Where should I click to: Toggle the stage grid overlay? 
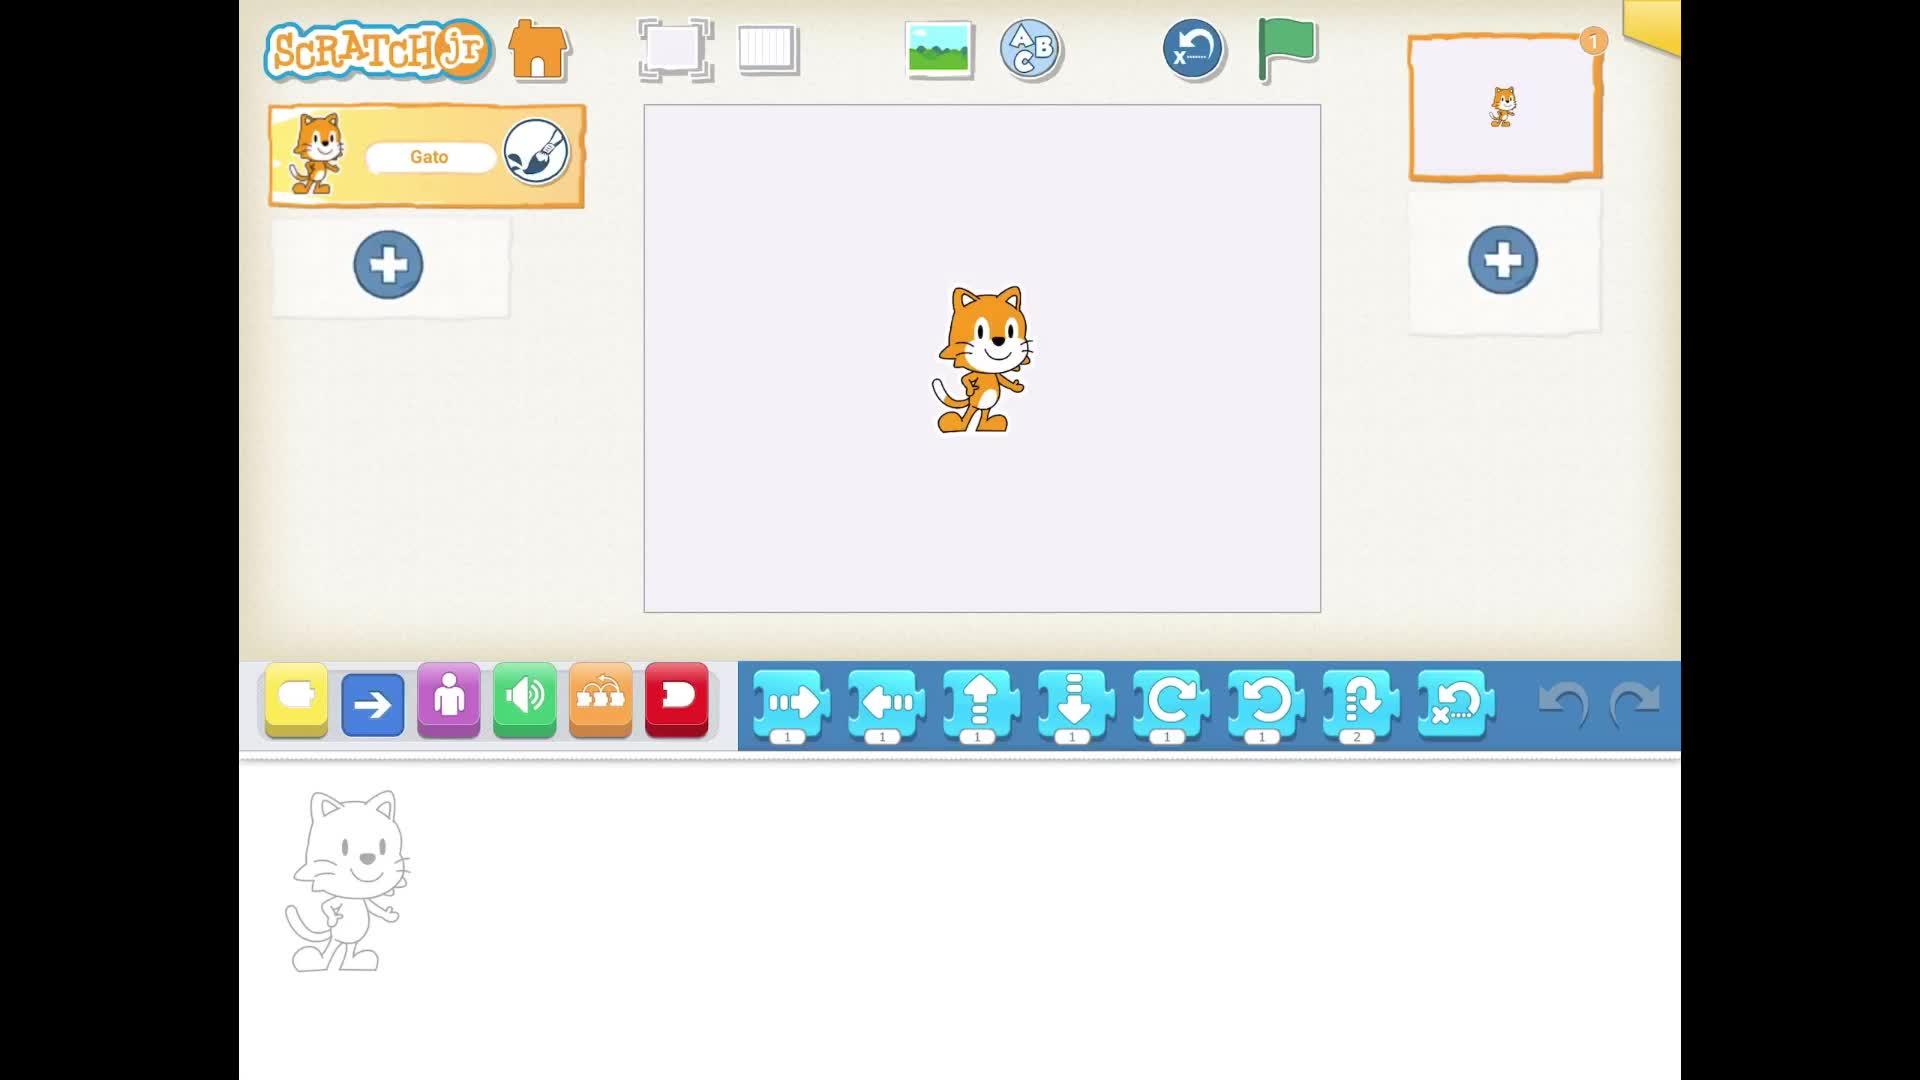tap(768, 49)
